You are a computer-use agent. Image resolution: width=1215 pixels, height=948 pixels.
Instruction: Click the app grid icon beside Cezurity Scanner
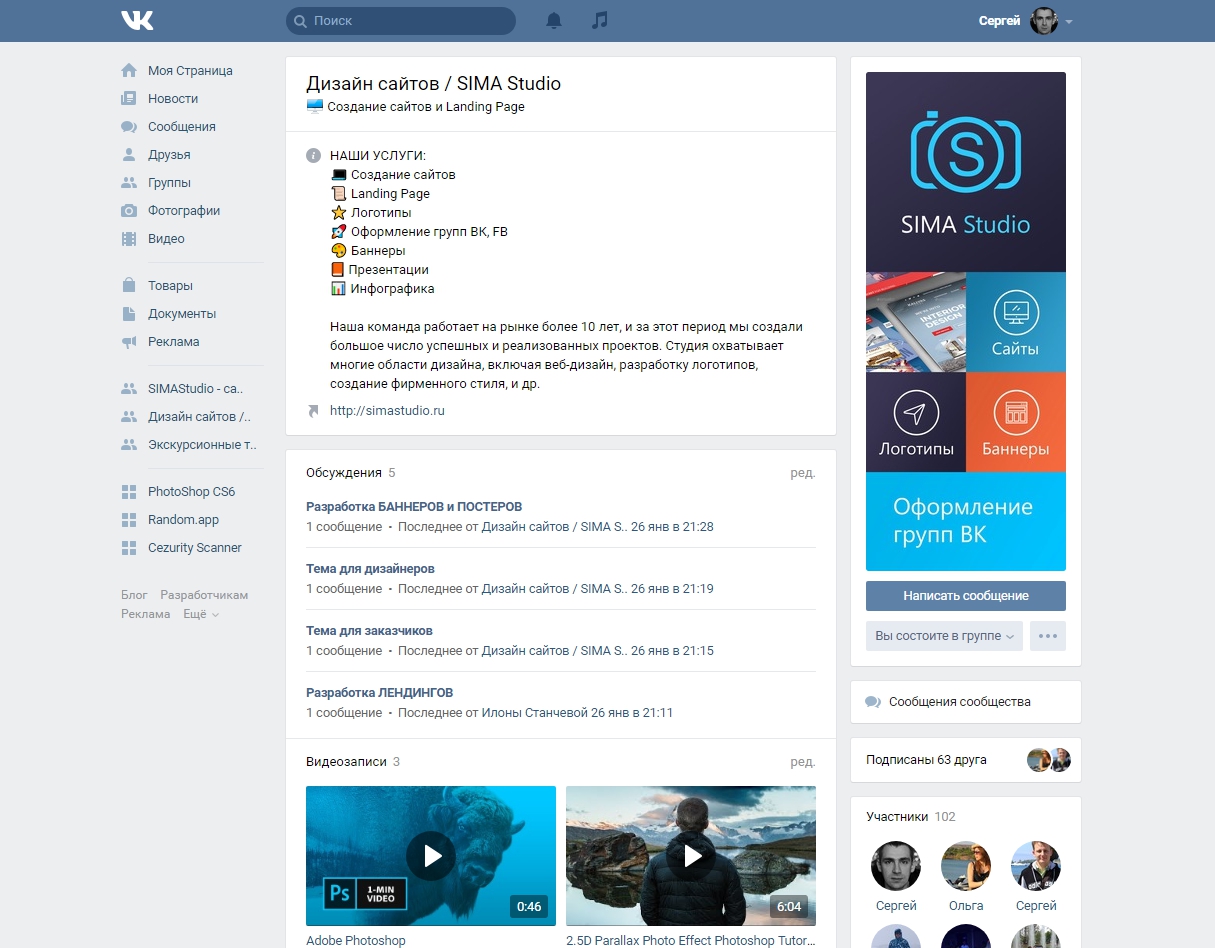[129, 548]
